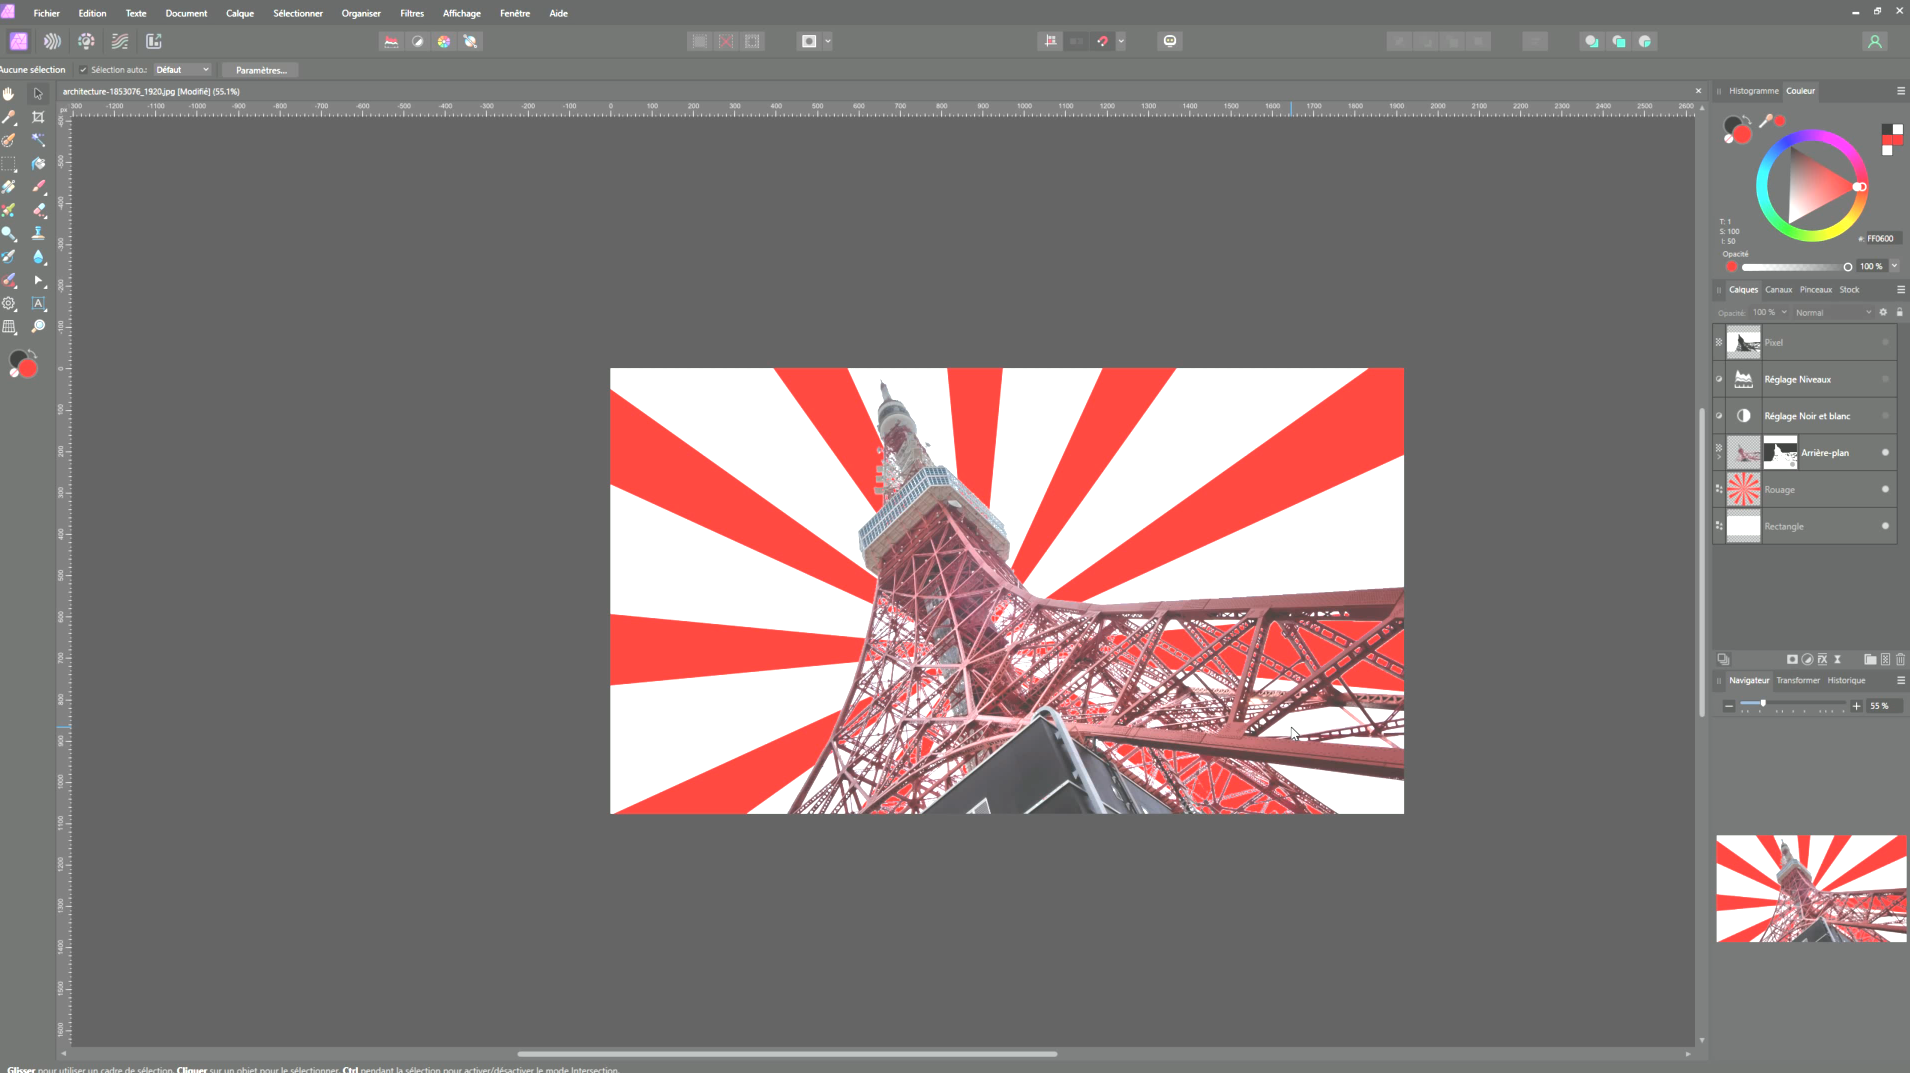
Task: Uncheck the Sélection auto checkbox
Action: tap(83, 70)
